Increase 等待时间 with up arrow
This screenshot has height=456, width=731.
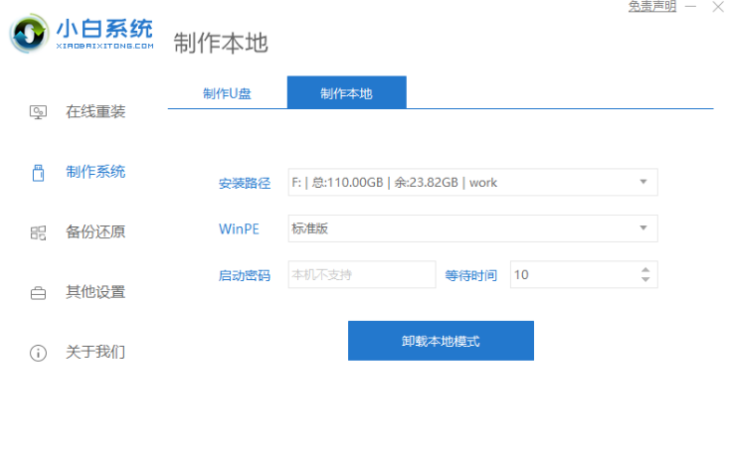tap(645, 270)
